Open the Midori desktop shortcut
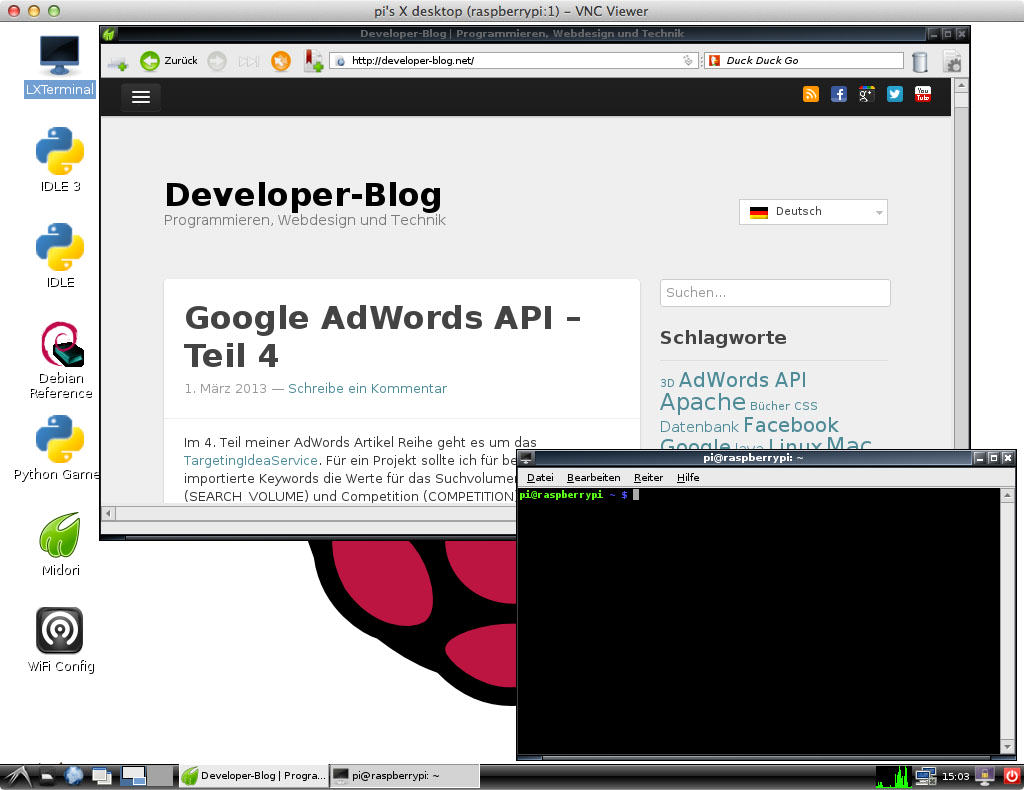The height and width of the screenshot is (790, 1024). (60, 543)
